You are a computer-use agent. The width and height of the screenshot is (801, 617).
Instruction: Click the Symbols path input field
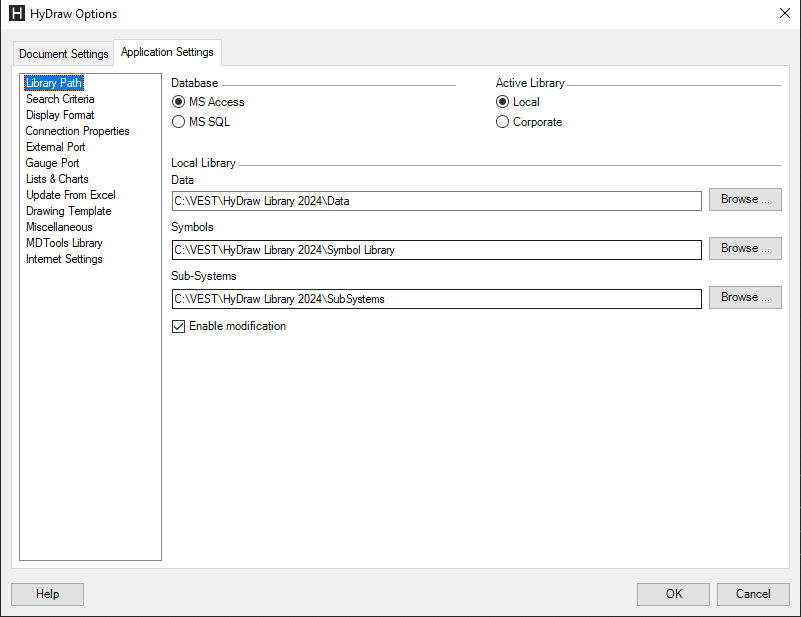437,250
